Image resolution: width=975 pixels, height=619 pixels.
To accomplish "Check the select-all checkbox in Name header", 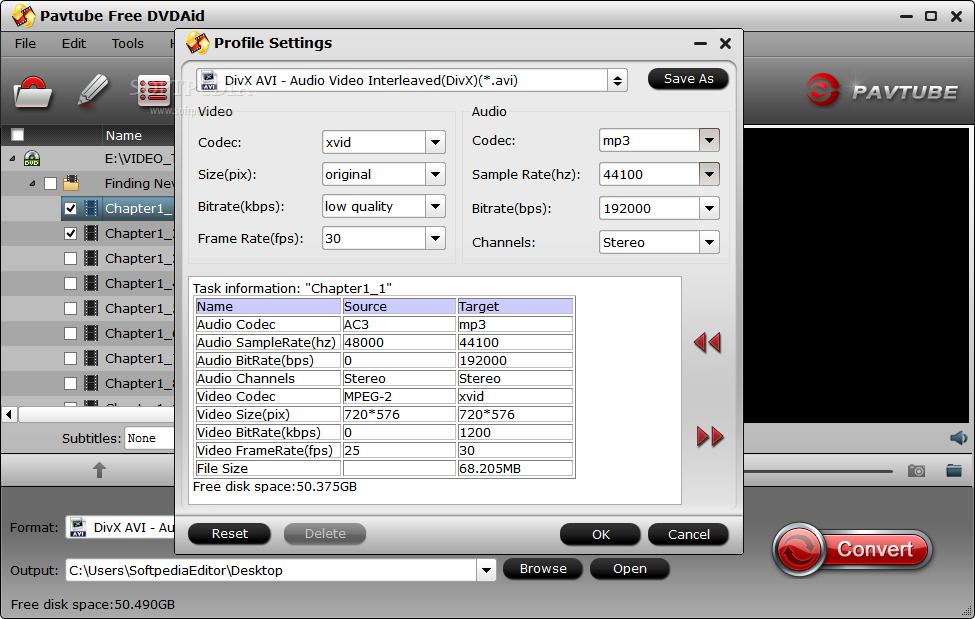I will [x=17, y=135].
